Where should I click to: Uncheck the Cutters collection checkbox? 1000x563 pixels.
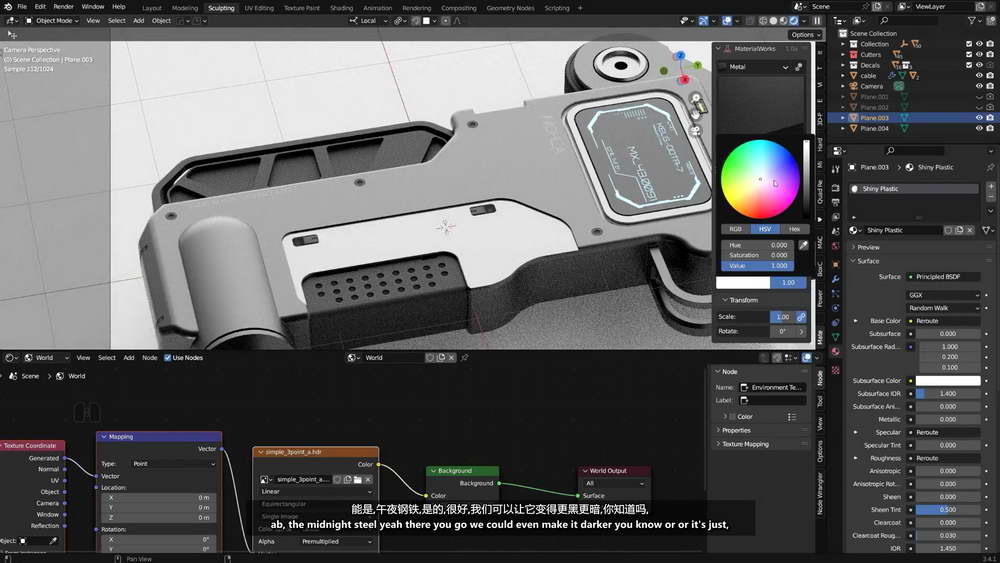(x=969, y=54)
